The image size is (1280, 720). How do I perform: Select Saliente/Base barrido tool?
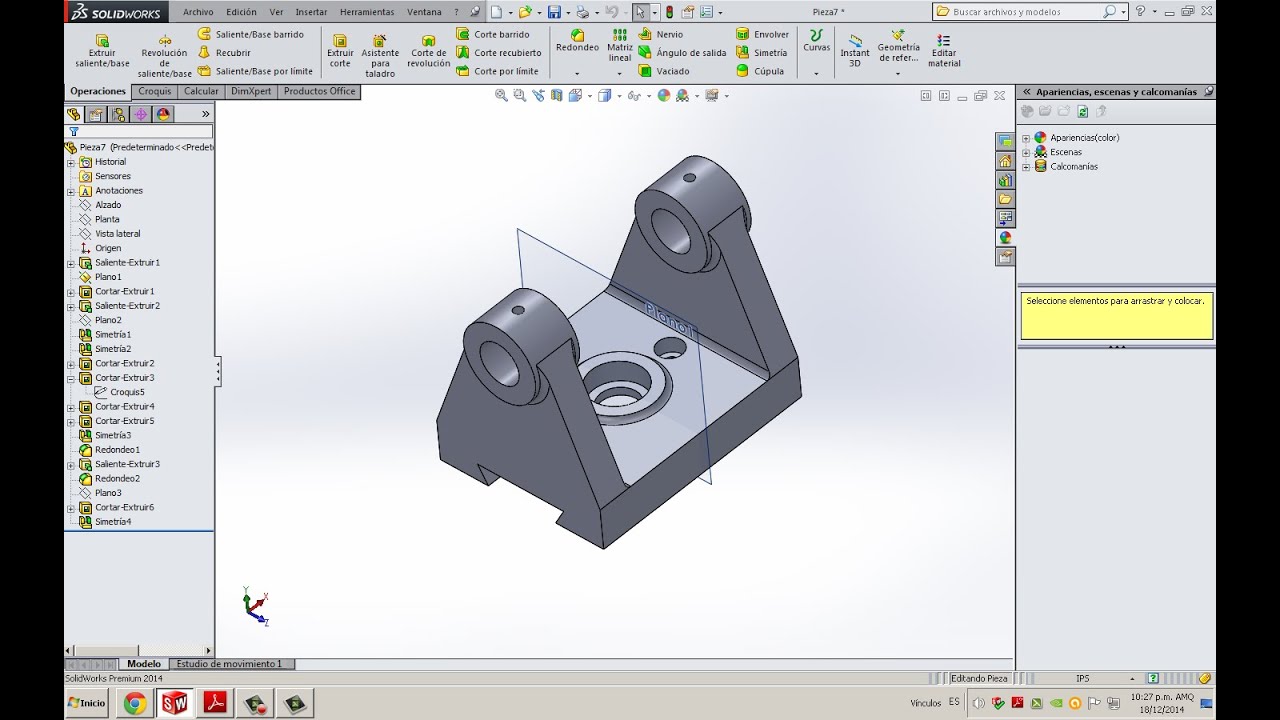point(252,34)
